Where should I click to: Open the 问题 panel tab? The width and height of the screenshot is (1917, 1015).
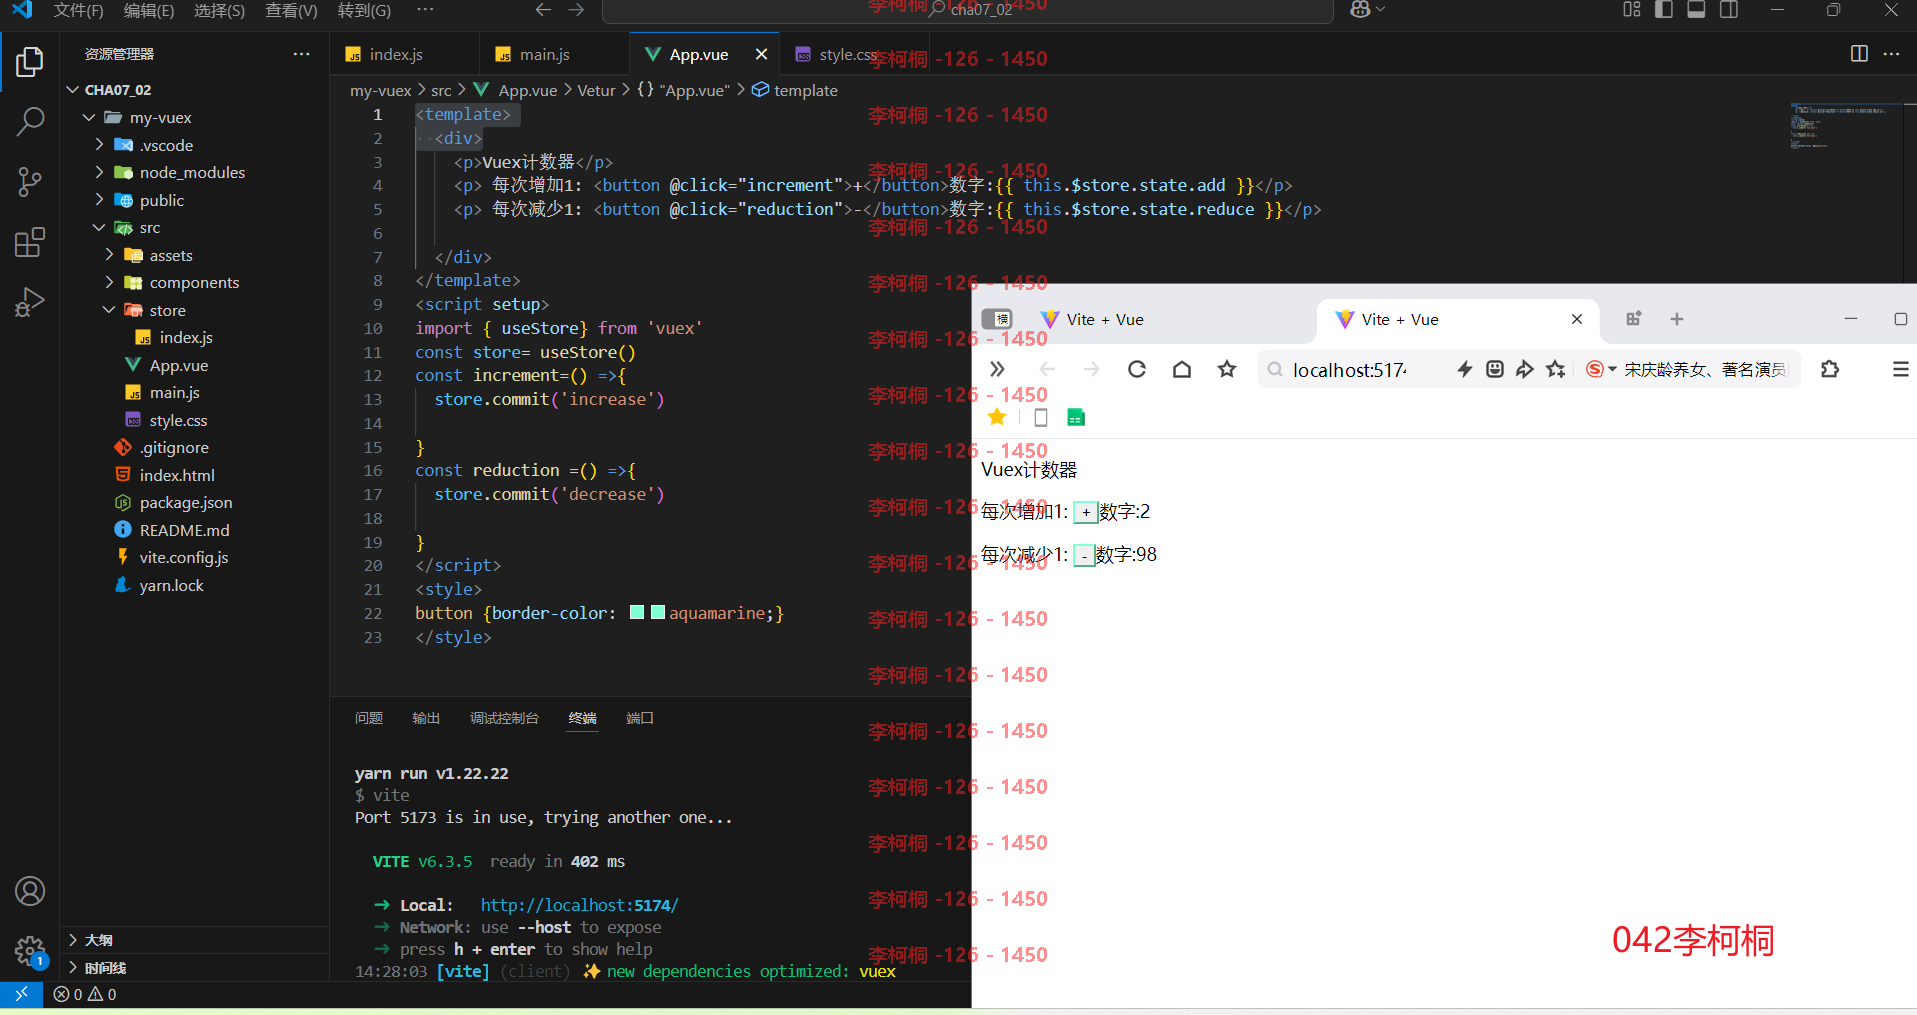pyautogui.click(x=369, y=718)
